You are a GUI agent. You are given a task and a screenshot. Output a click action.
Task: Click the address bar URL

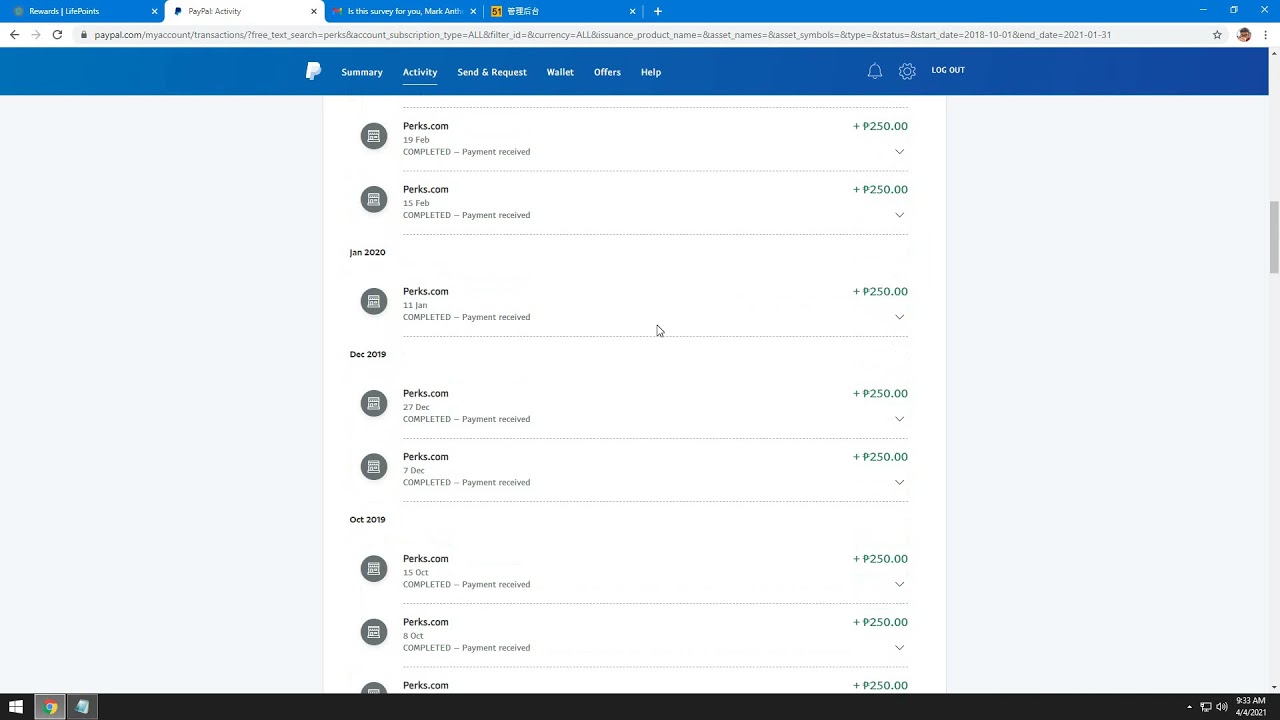click(602, 34)
